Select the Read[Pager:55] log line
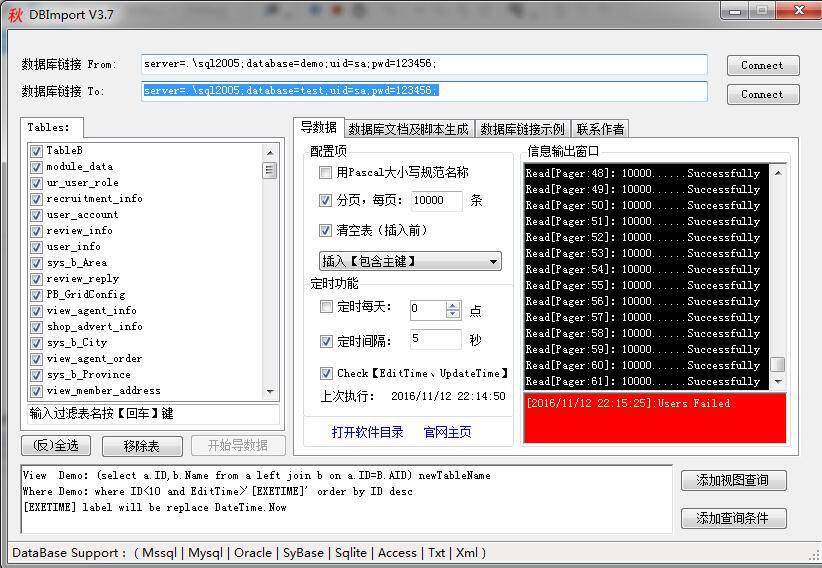Image resolution: width=822 pixels, height=568 pixels. 643,285
